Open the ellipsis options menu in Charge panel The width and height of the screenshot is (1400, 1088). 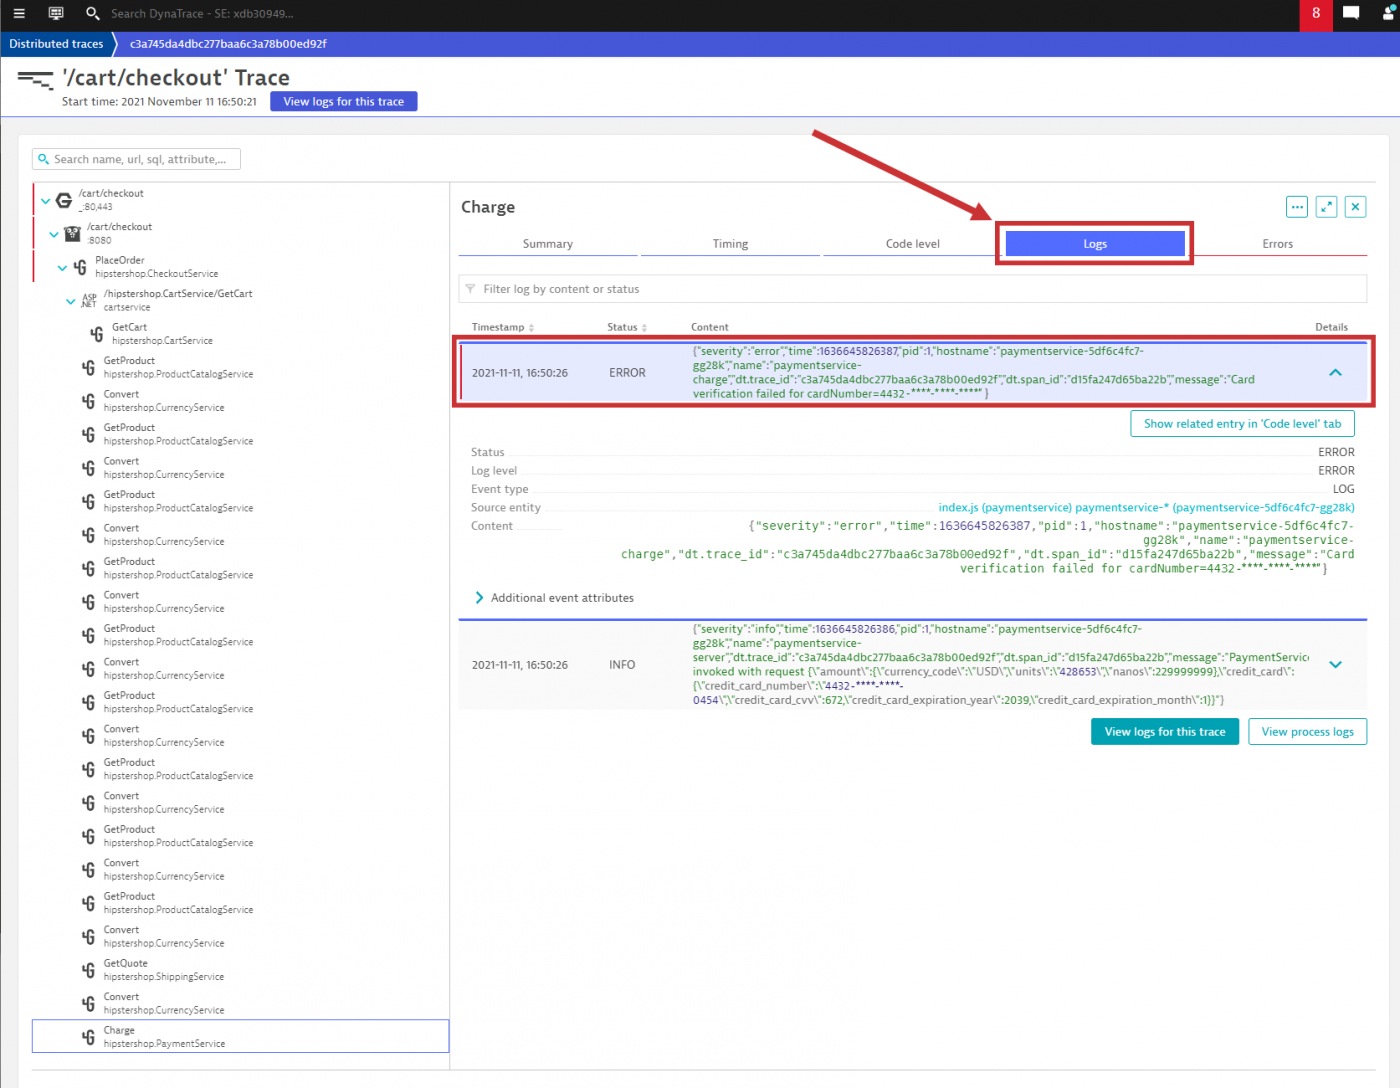click(x=1296, y=206)
